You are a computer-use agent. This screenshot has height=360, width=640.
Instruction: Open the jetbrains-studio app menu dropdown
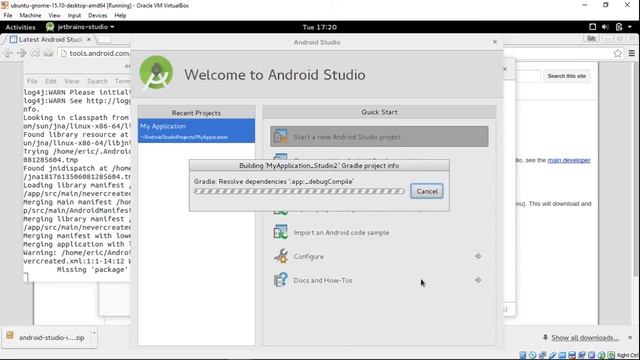click(x=112, y=27)
